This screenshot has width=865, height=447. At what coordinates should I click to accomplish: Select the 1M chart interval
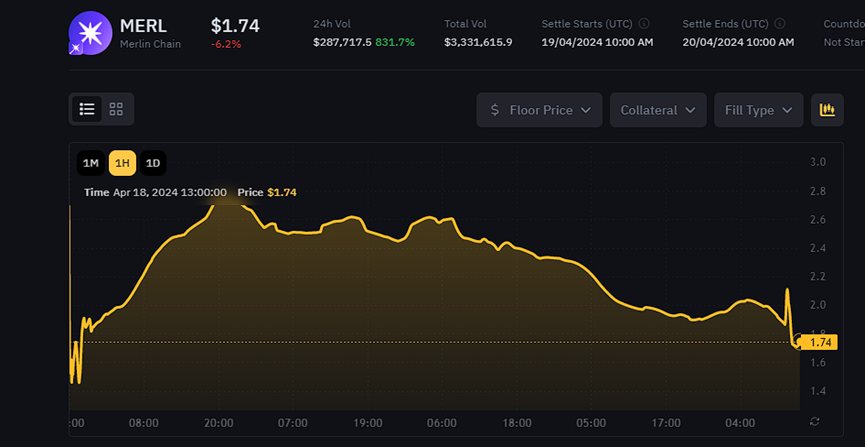90,163
